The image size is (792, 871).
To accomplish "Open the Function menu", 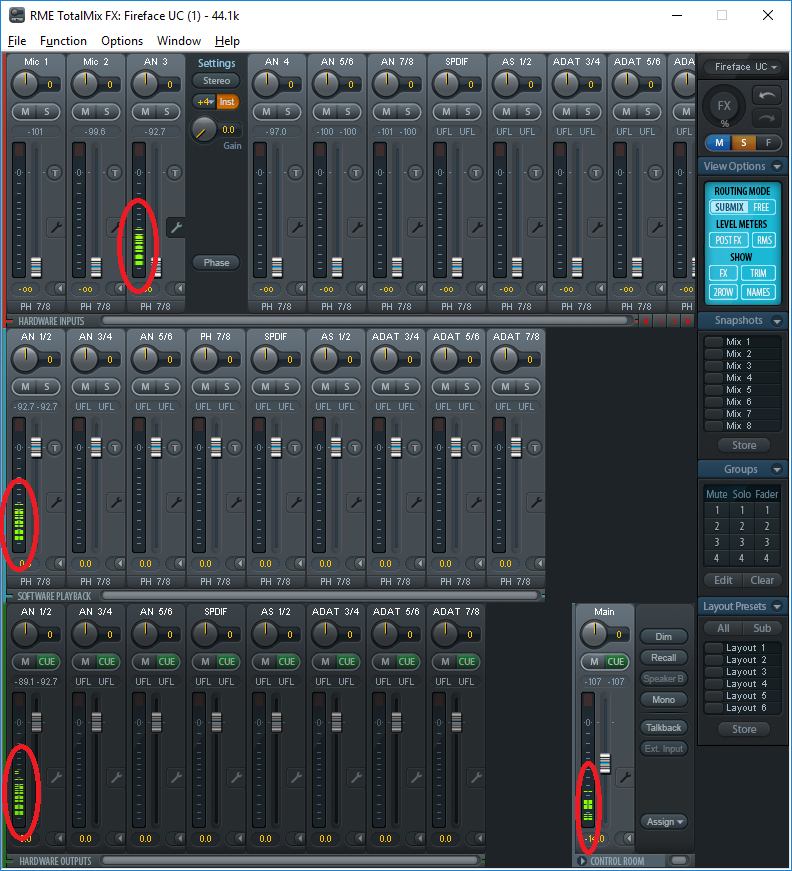I will (63, 41).
